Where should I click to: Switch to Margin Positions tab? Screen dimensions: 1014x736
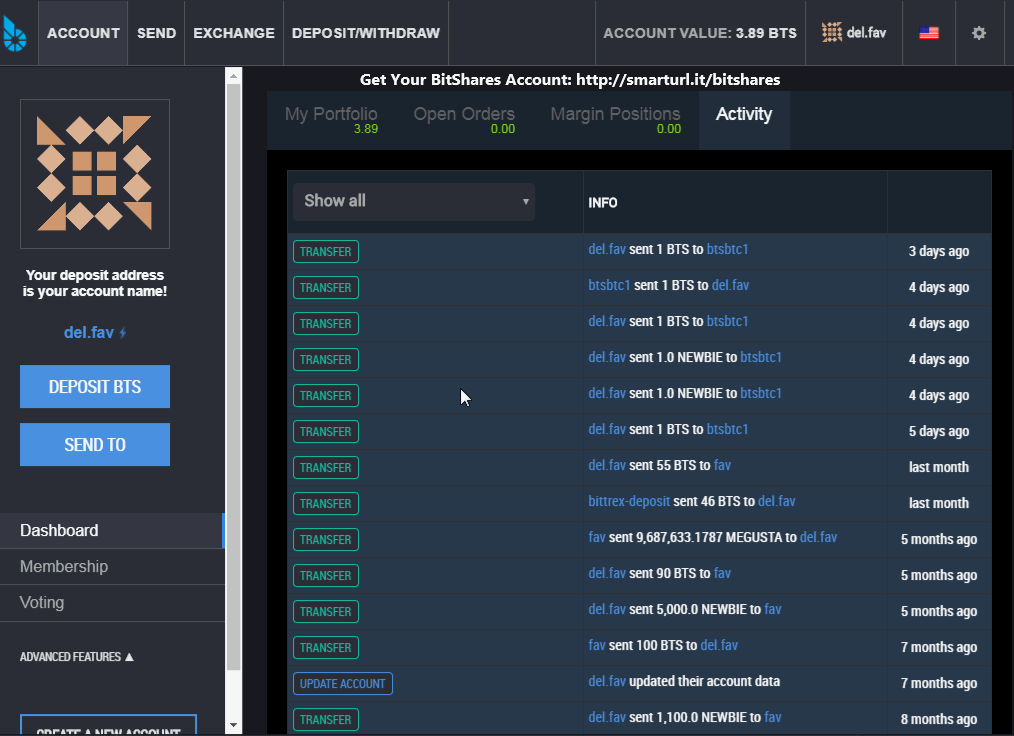tap(616, 120)
